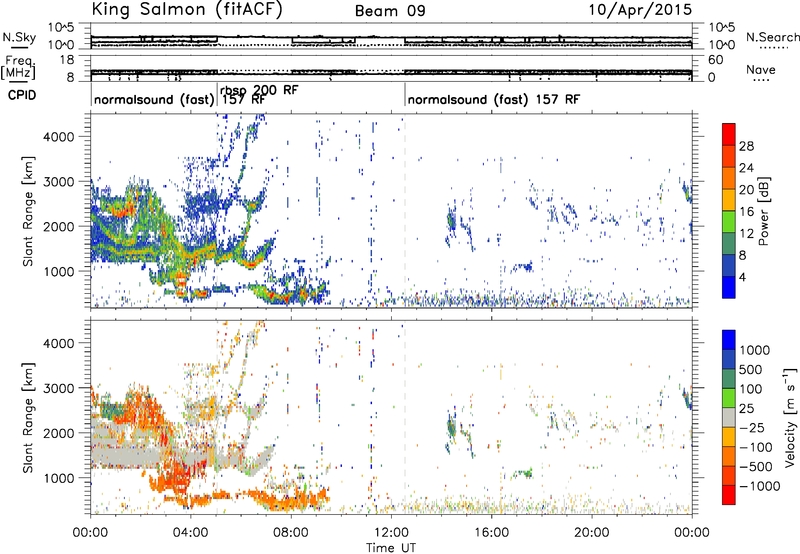
Task: Click the "N.Search" legend label
Action: click(x=772, y=37)
